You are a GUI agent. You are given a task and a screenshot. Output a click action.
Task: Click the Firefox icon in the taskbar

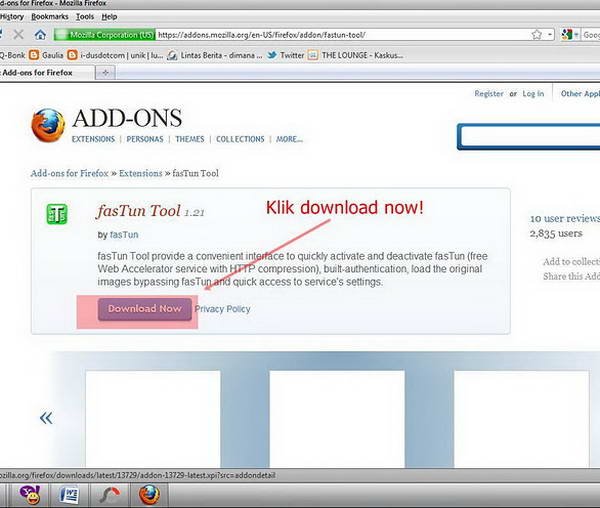149,493
